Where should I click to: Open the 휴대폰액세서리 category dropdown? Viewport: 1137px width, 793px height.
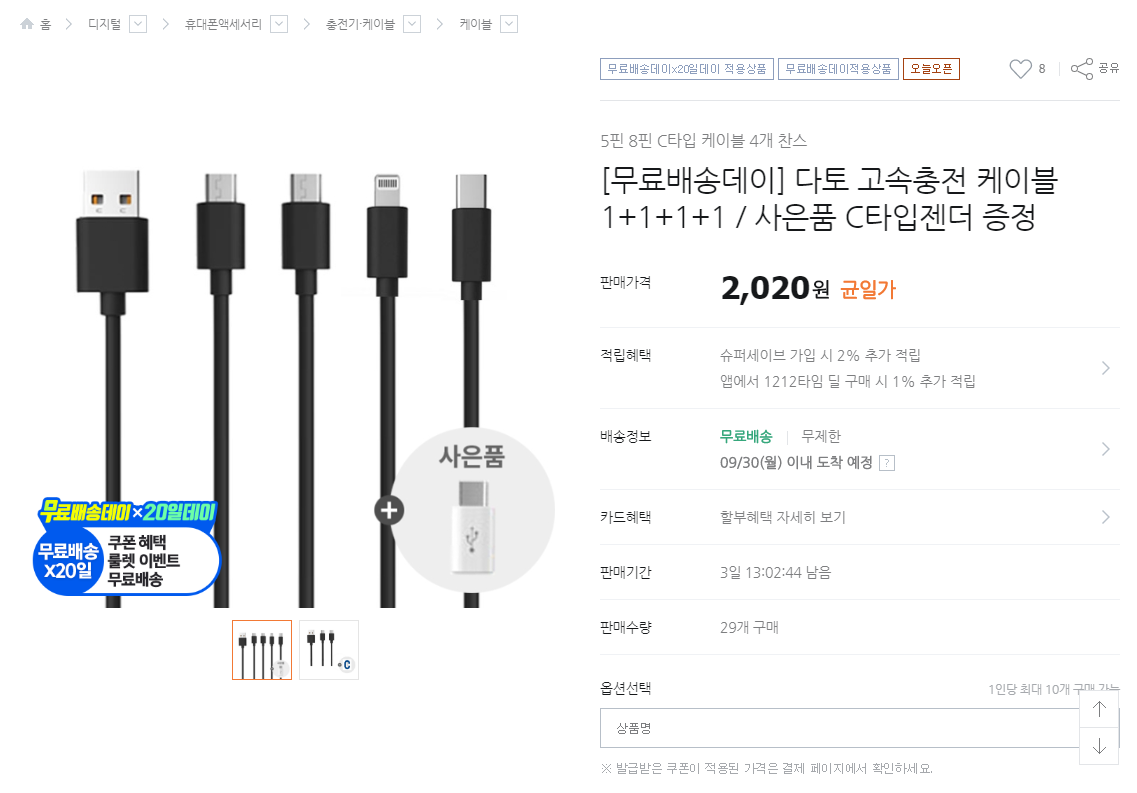tap(279, 24)
